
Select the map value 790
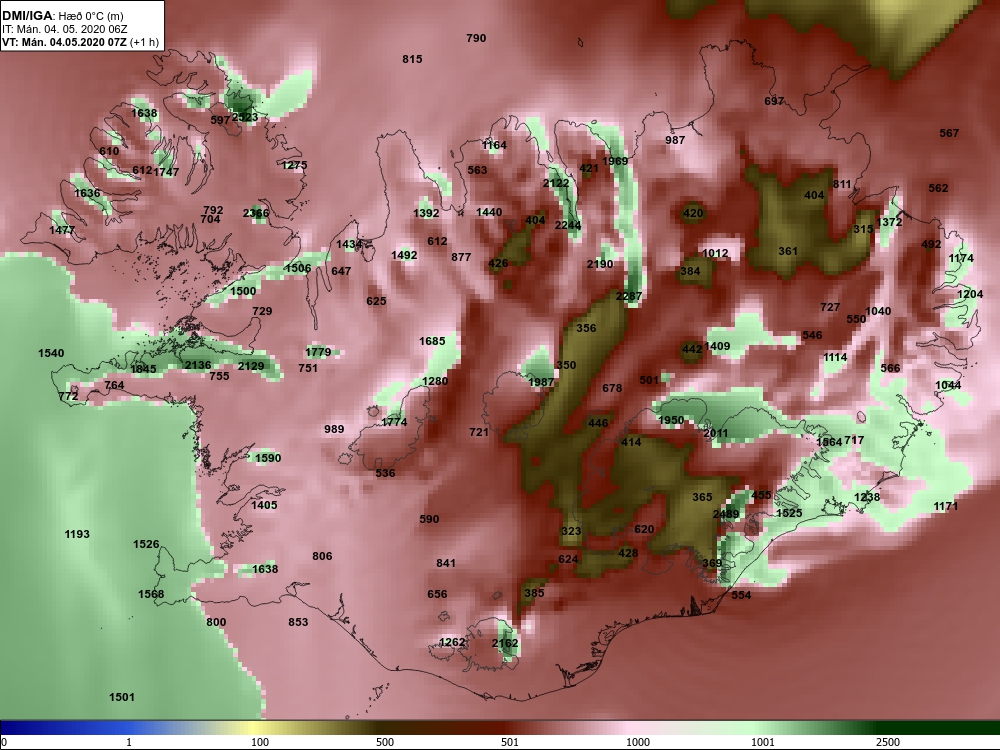476,38
